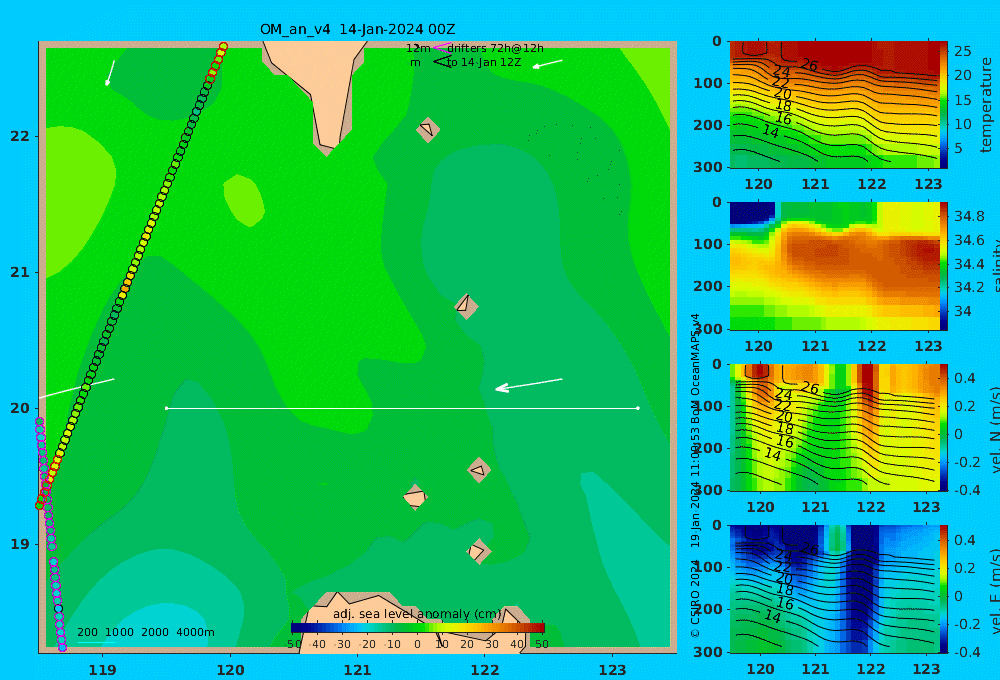Click longitude label 120 under main map

[x=230, y=670]
